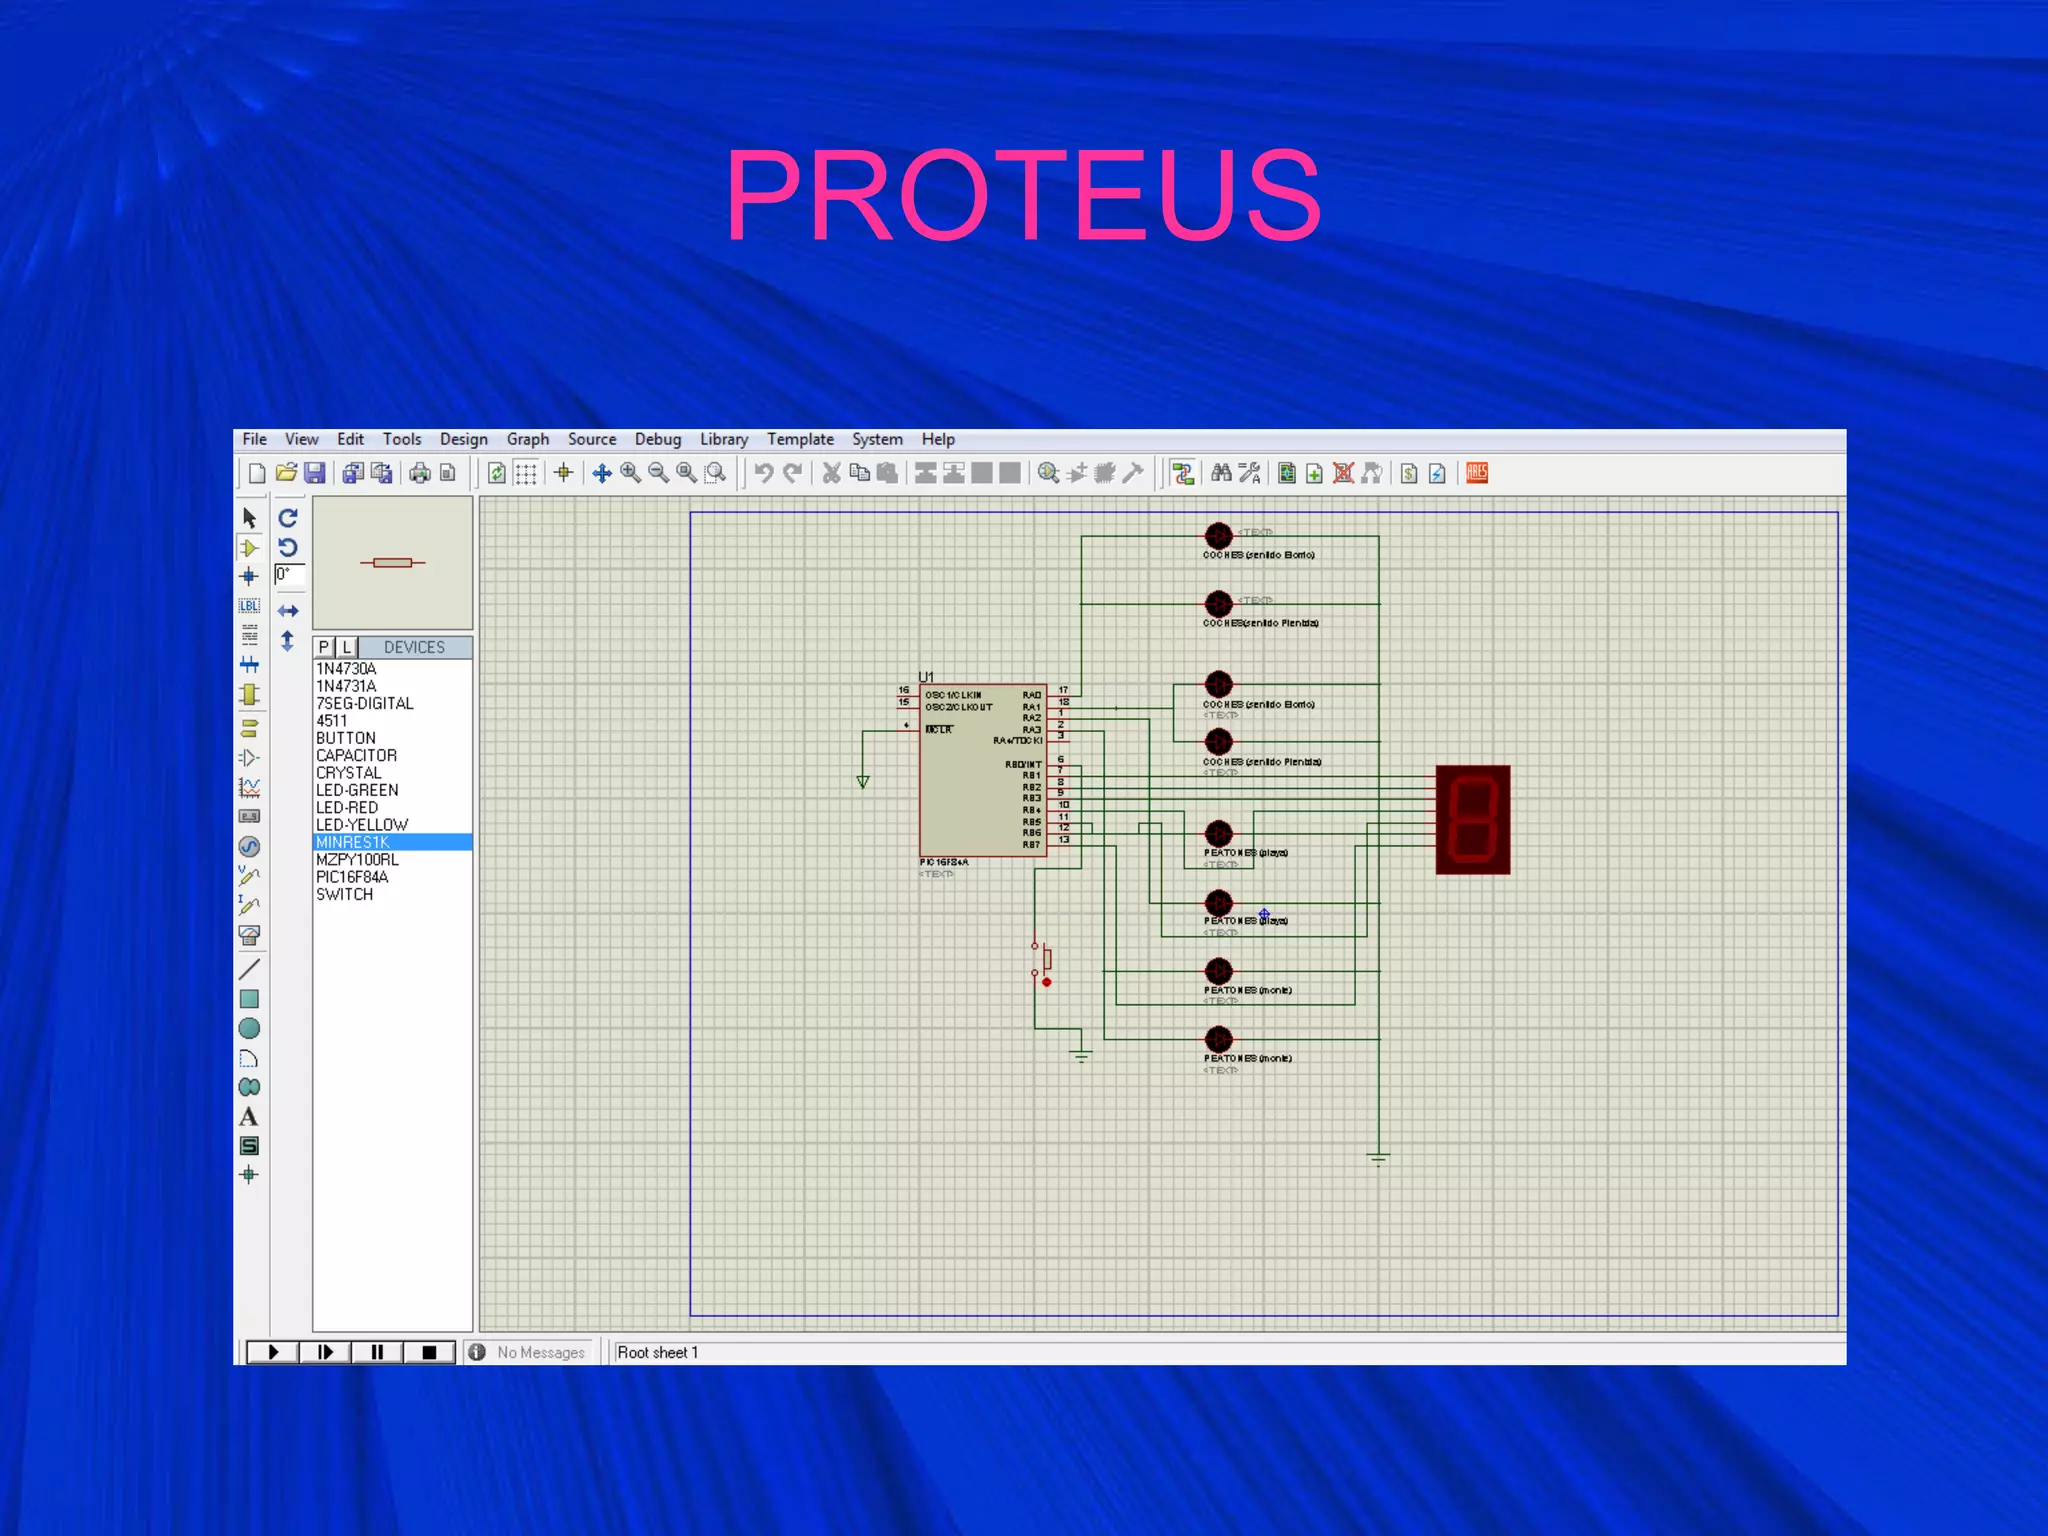The width and height of the screenshot is (2048, 1536).
Task: Select the Voltage Probe tool
Action: coord(250,876)
